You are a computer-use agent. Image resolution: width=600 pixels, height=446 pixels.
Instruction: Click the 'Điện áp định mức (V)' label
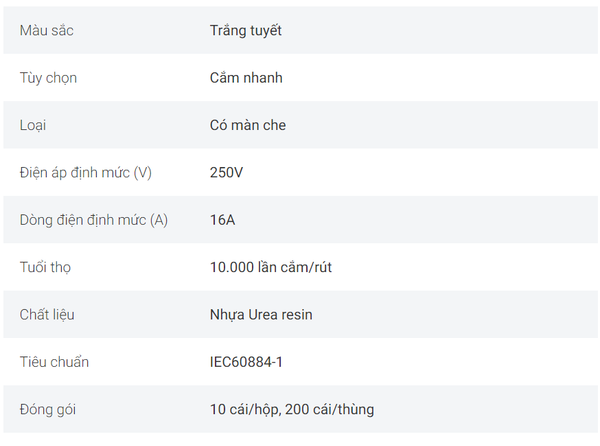tap(86, 173)
